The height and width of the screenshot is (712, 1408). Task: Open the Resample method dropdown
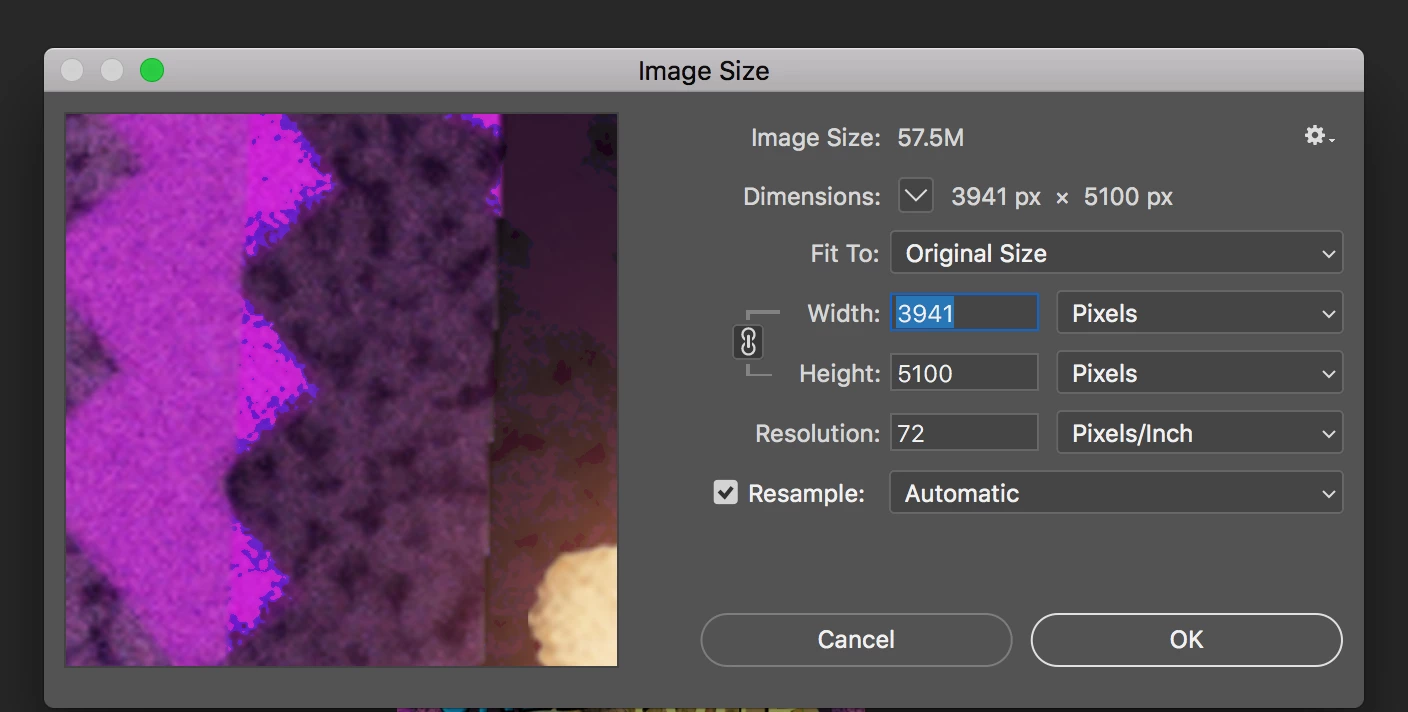coord(1115,493)
